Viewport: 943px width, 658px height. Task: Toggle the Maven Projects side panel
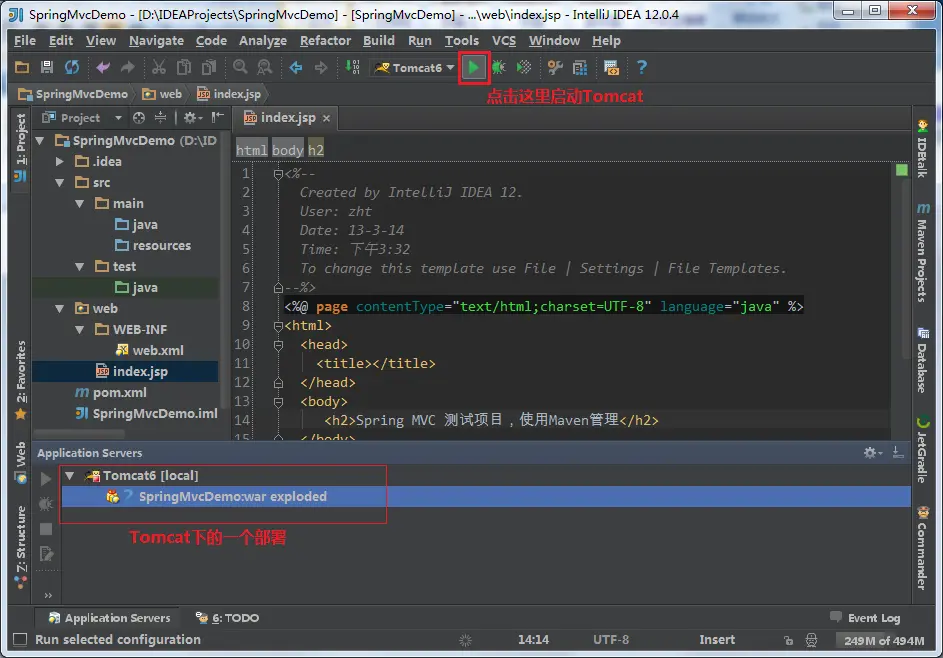[x=923, y=253]
